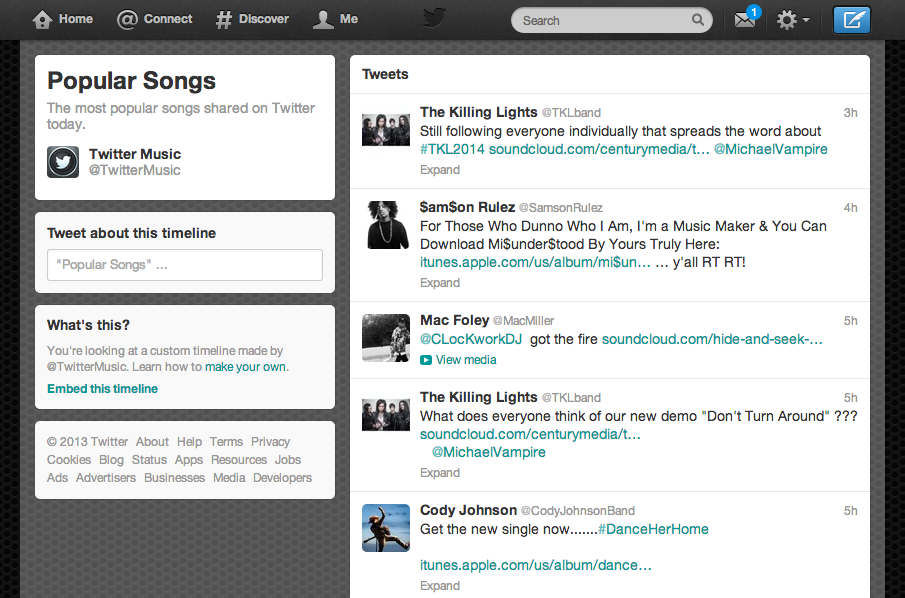This screenshot has width=905, height=598.
Task: Expand the $am$on Rulez tweet
Action: pos(440,283)
